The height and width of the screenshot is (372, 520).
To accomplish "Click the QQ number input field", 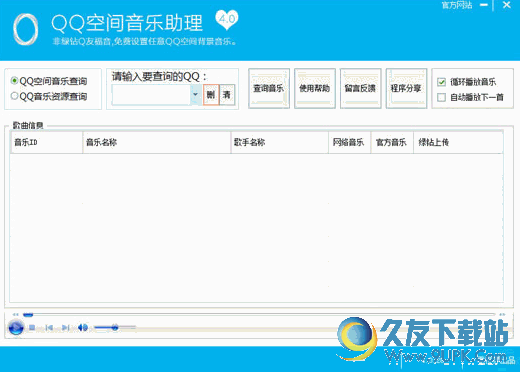I will (x=151, y=95).
